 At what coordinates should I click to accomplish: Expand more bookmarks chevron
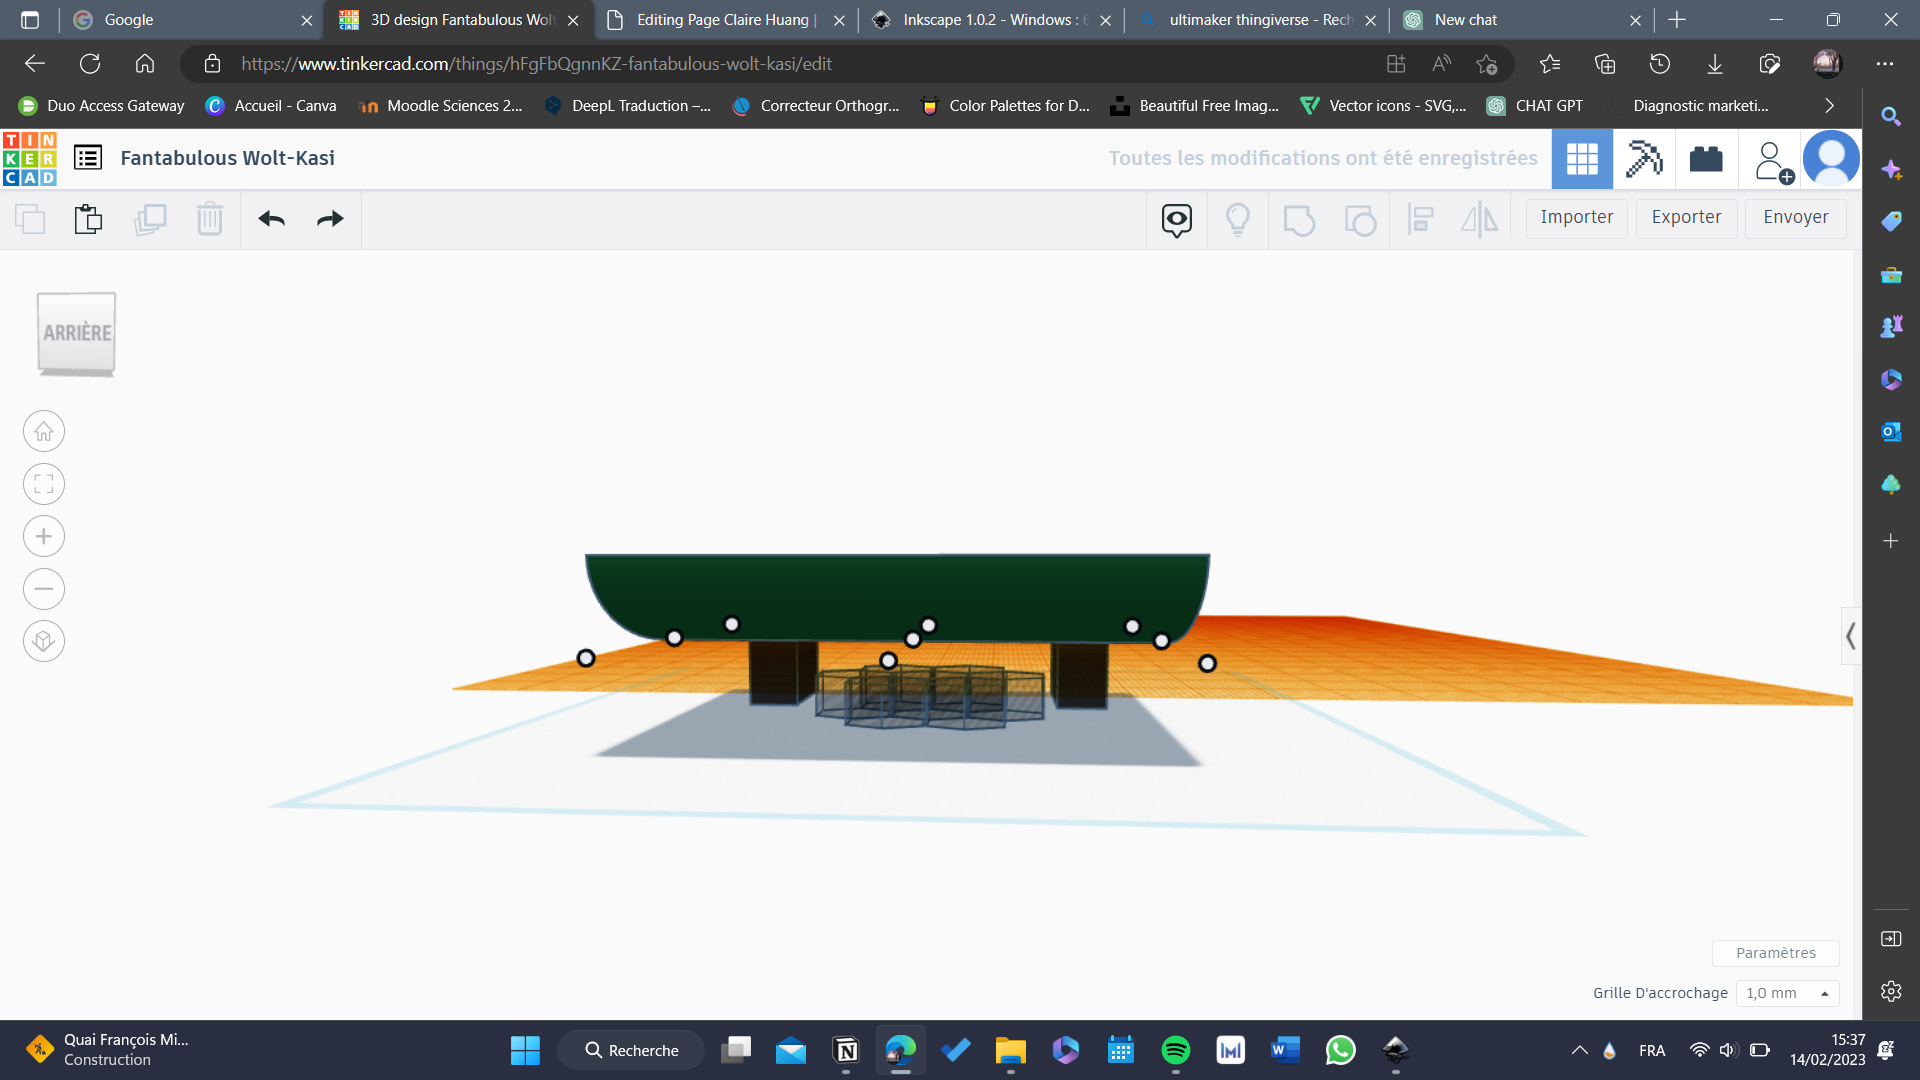pos(1829,106)
